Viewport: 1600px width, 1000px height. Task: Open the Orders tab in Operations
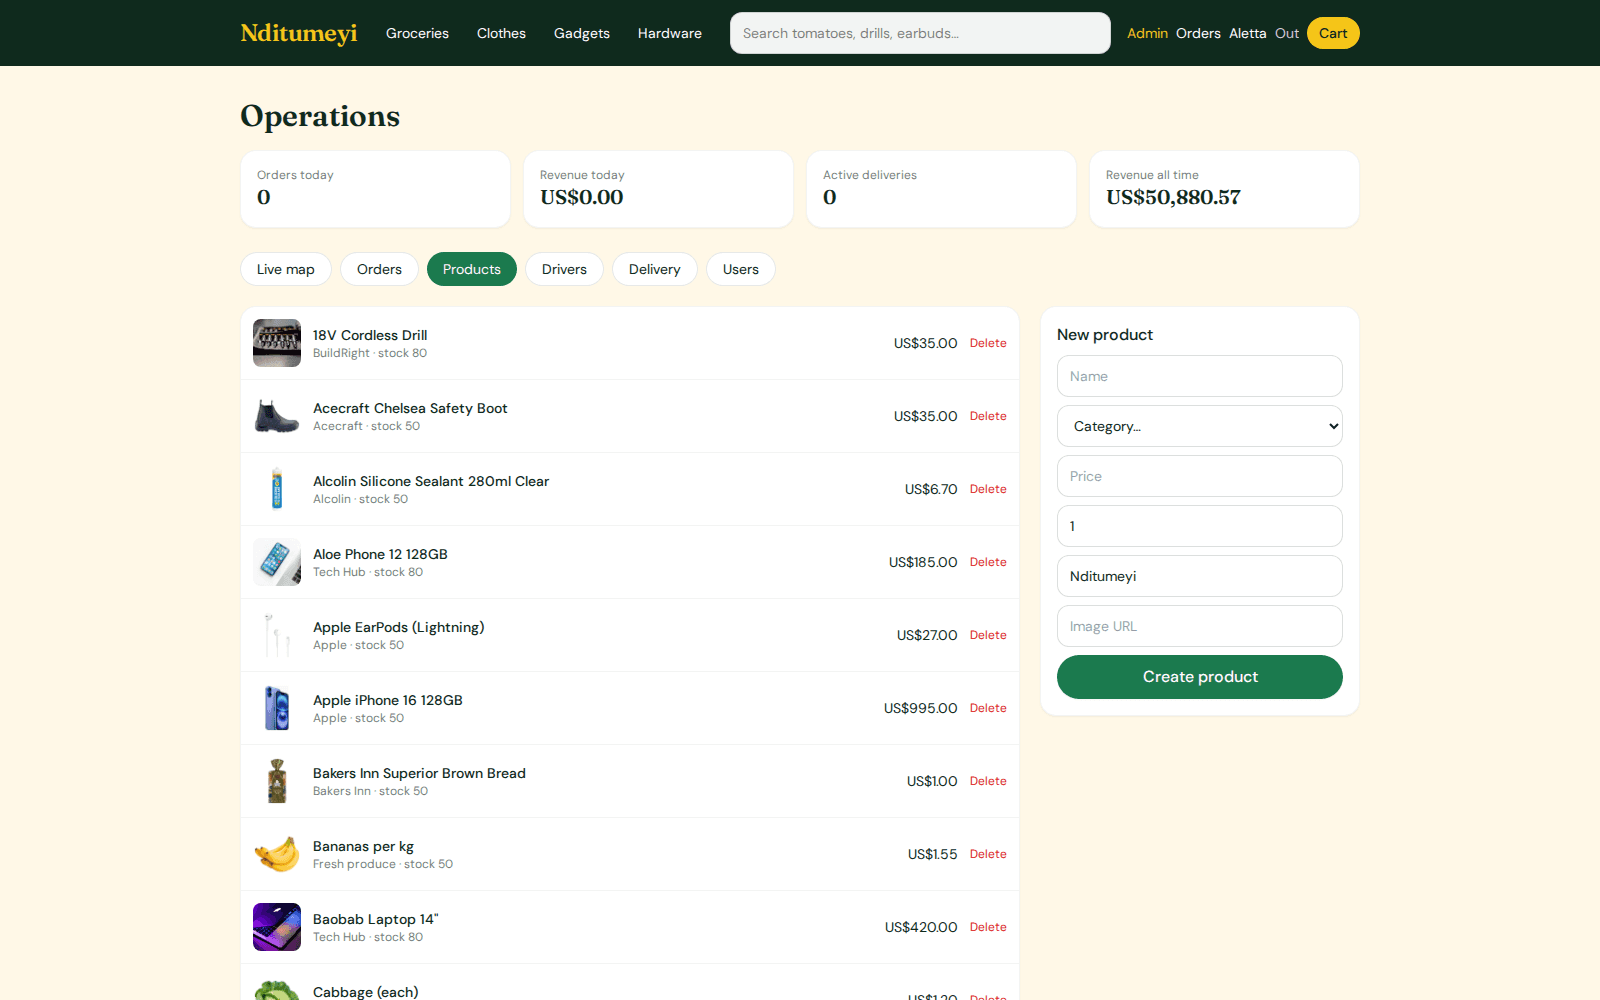point(379,269)
